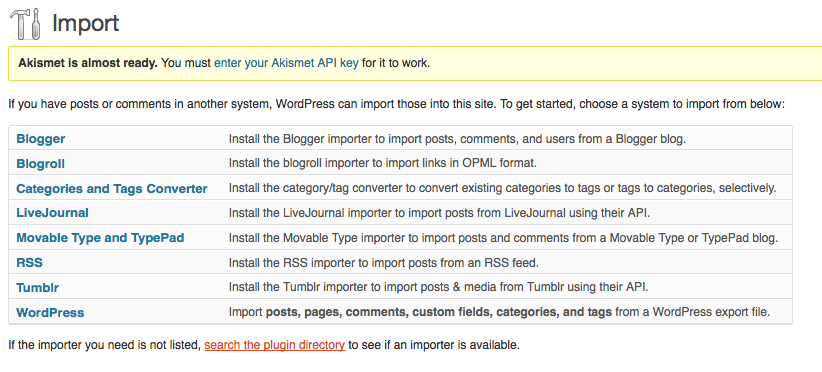Open the Blogger importer link
Viewport: 822px width, 372px height.
coord(41,139)
